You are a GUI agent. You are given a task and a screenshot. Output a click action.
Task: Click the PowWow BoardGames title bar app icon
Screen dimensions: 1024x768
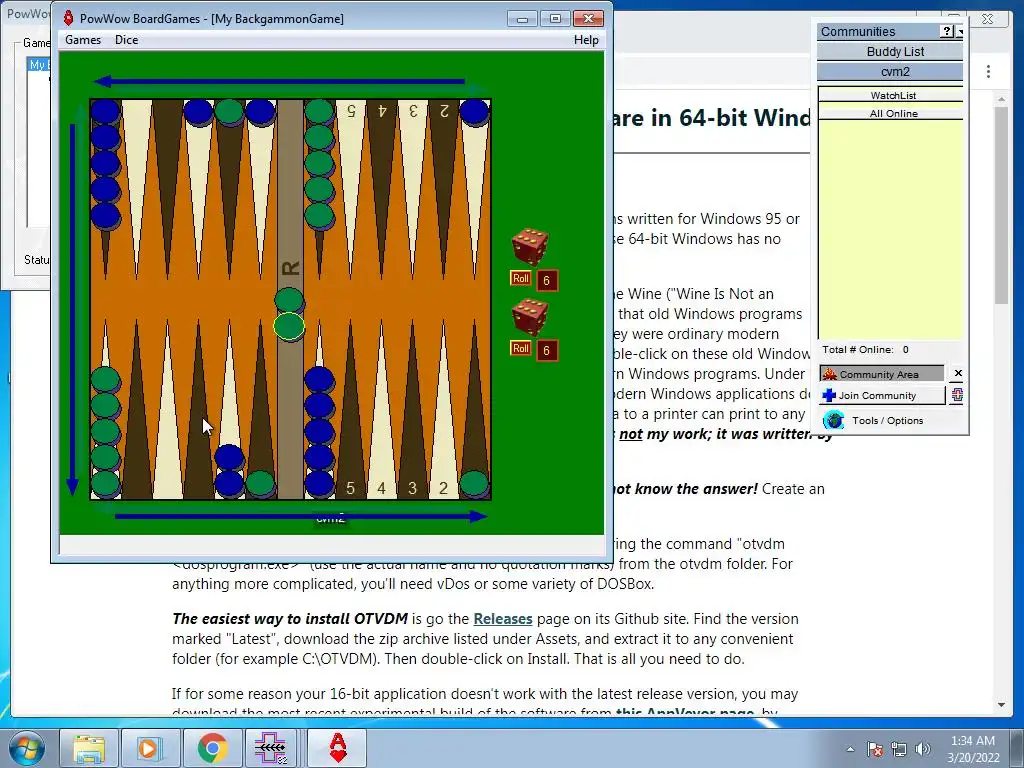point(68,18)
